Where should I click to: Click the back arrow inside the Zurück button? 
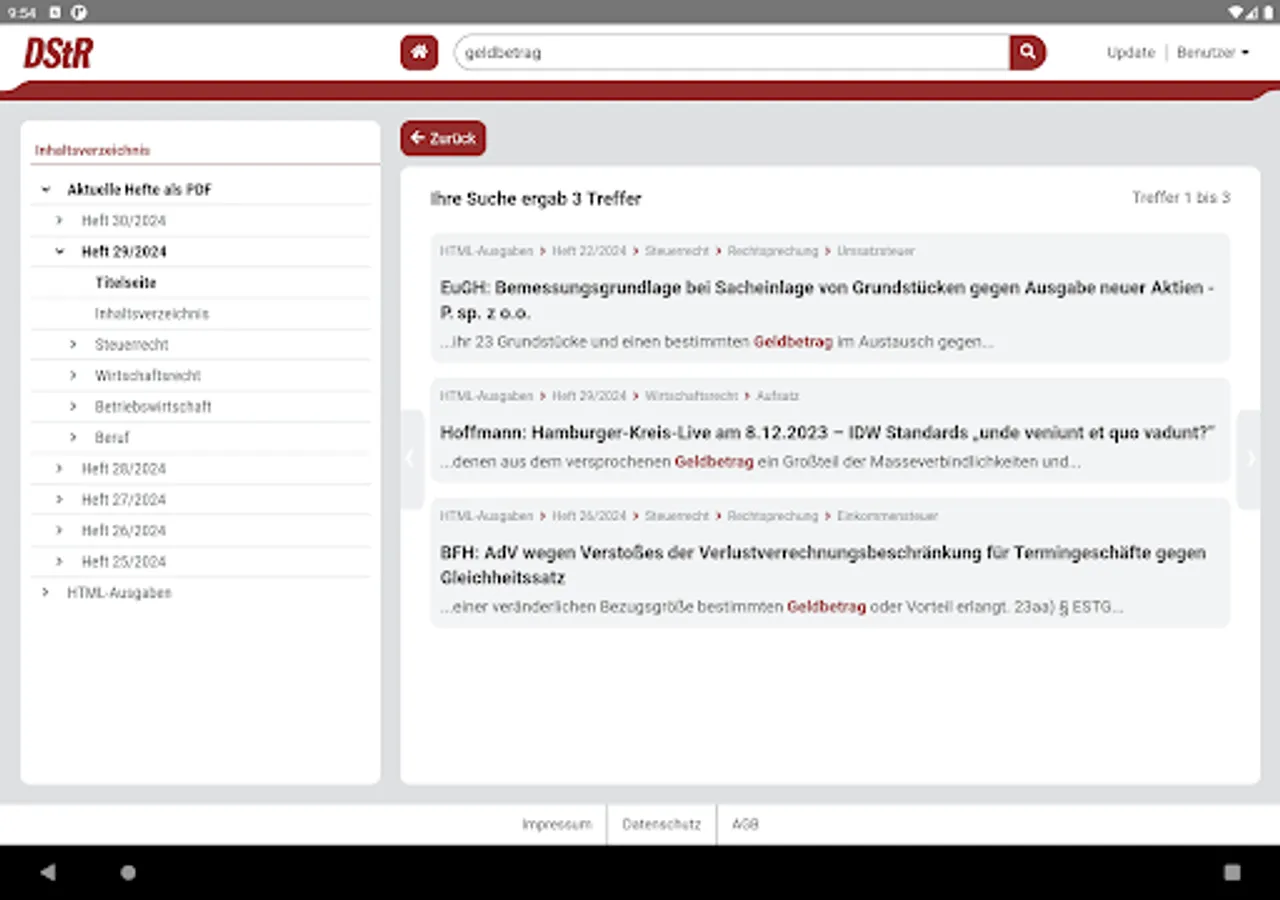point(419,138)
